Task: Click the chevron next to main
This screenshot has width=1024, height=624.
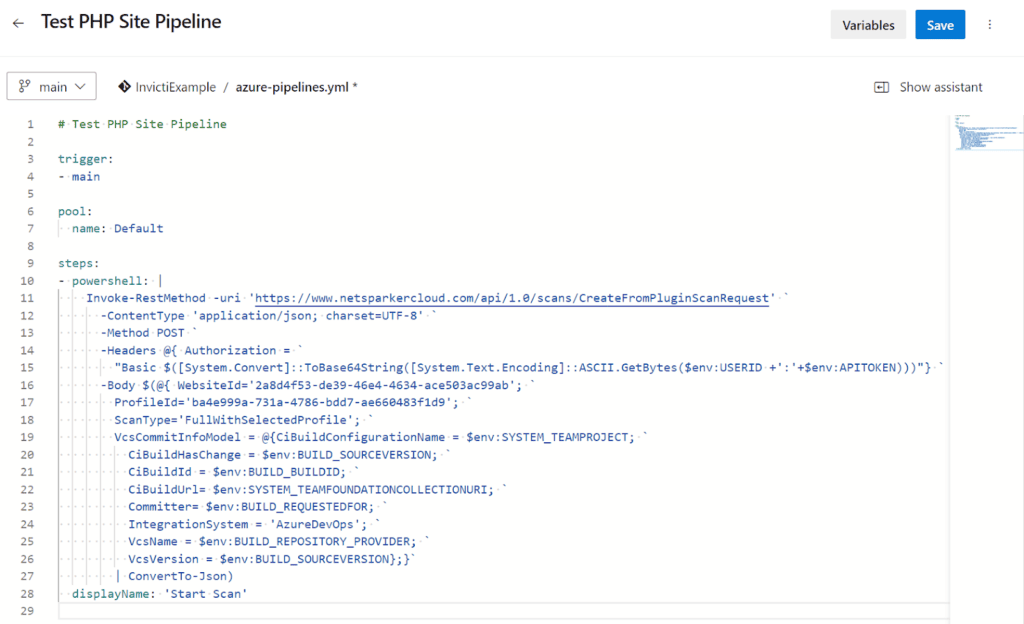Action: [78, 86]
